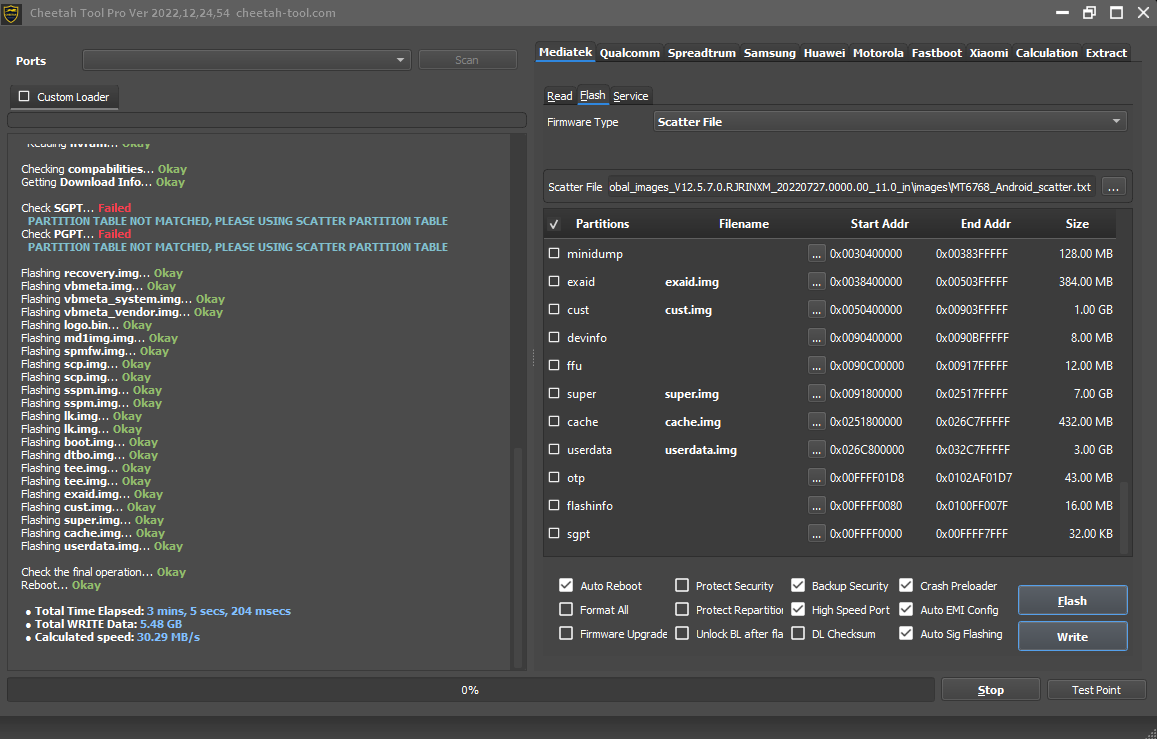The height and width of the screenshot is (739, 1157).
Task: Click the Scatter File path field
Action: tap(851, 187)
